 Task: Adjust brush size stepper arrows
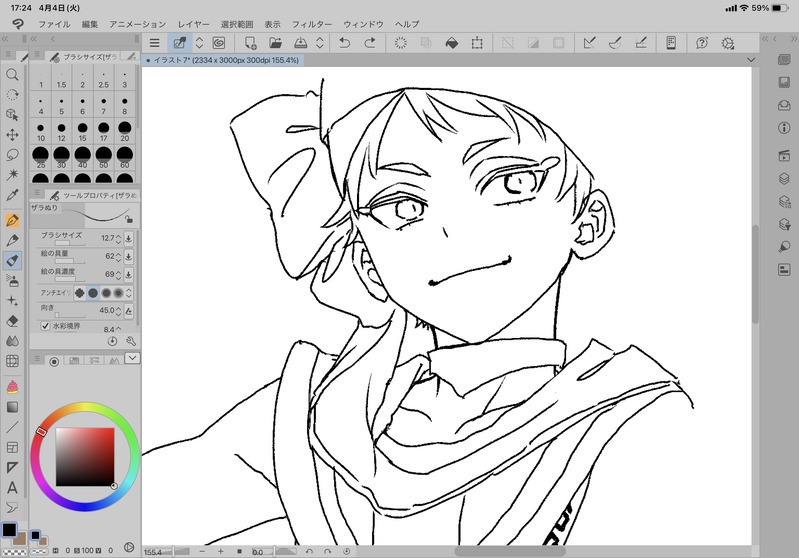[x=118, y=238]
